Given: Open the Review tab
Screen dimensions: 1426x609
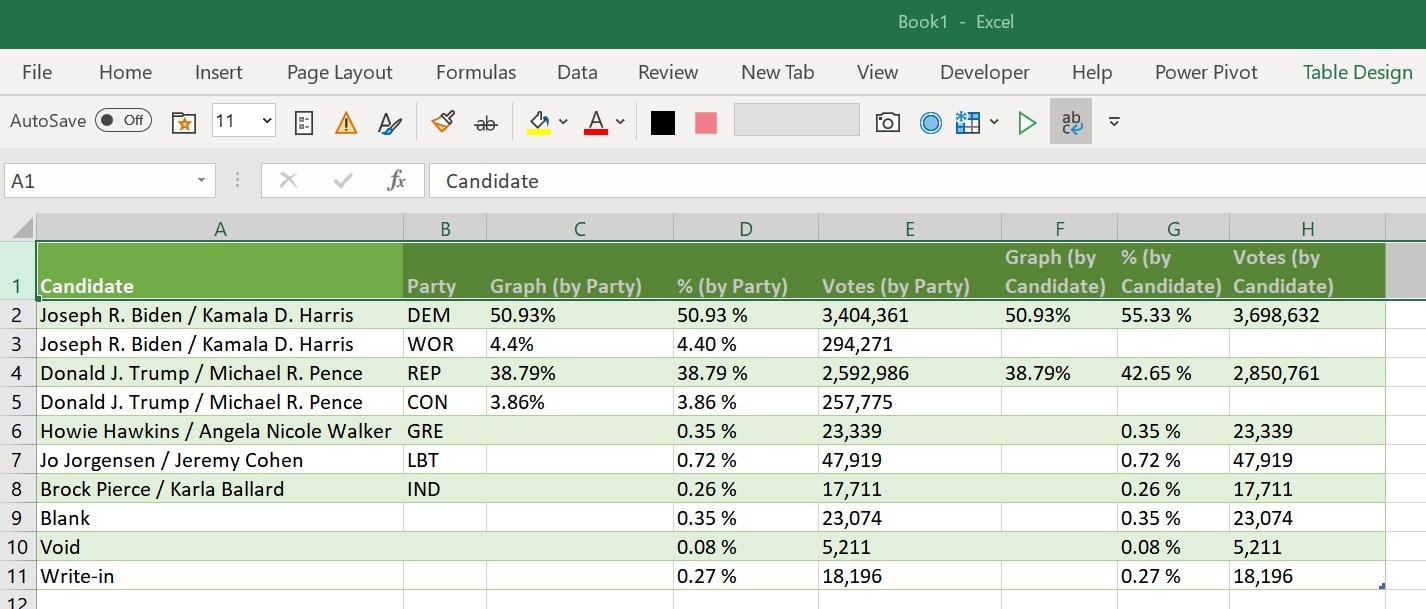Looking at the screenshot, I should coord(668,72).
